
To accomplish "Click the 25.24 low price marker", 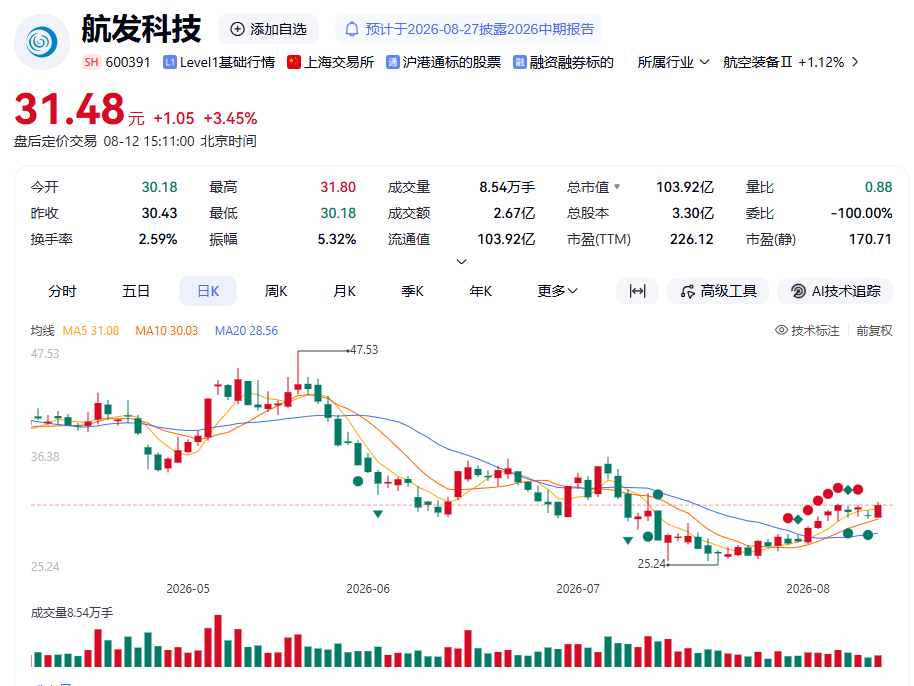I will (652, 564).
